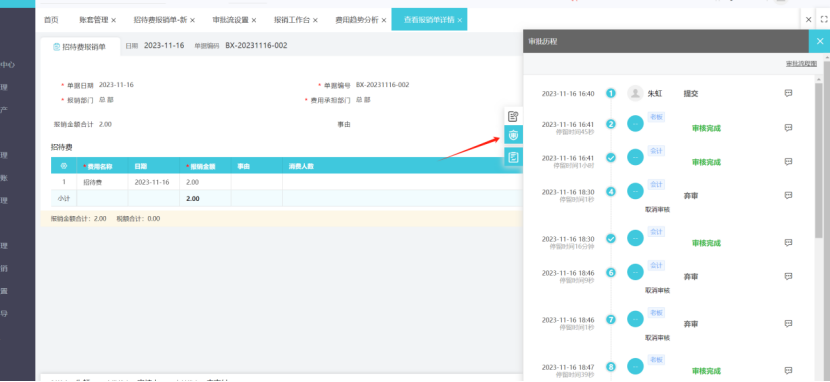Close all tabs using the top-right X
830x382 pixels.
tap(808, 20)
